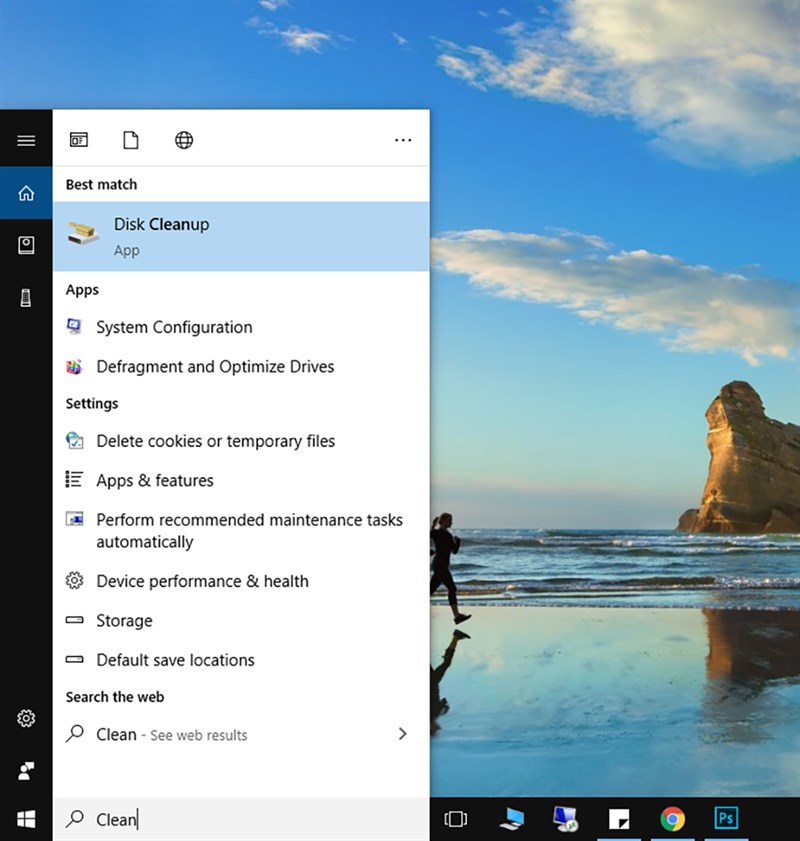Open the Notebook icon in sidebar
The image size is (800, 841).
26,245
